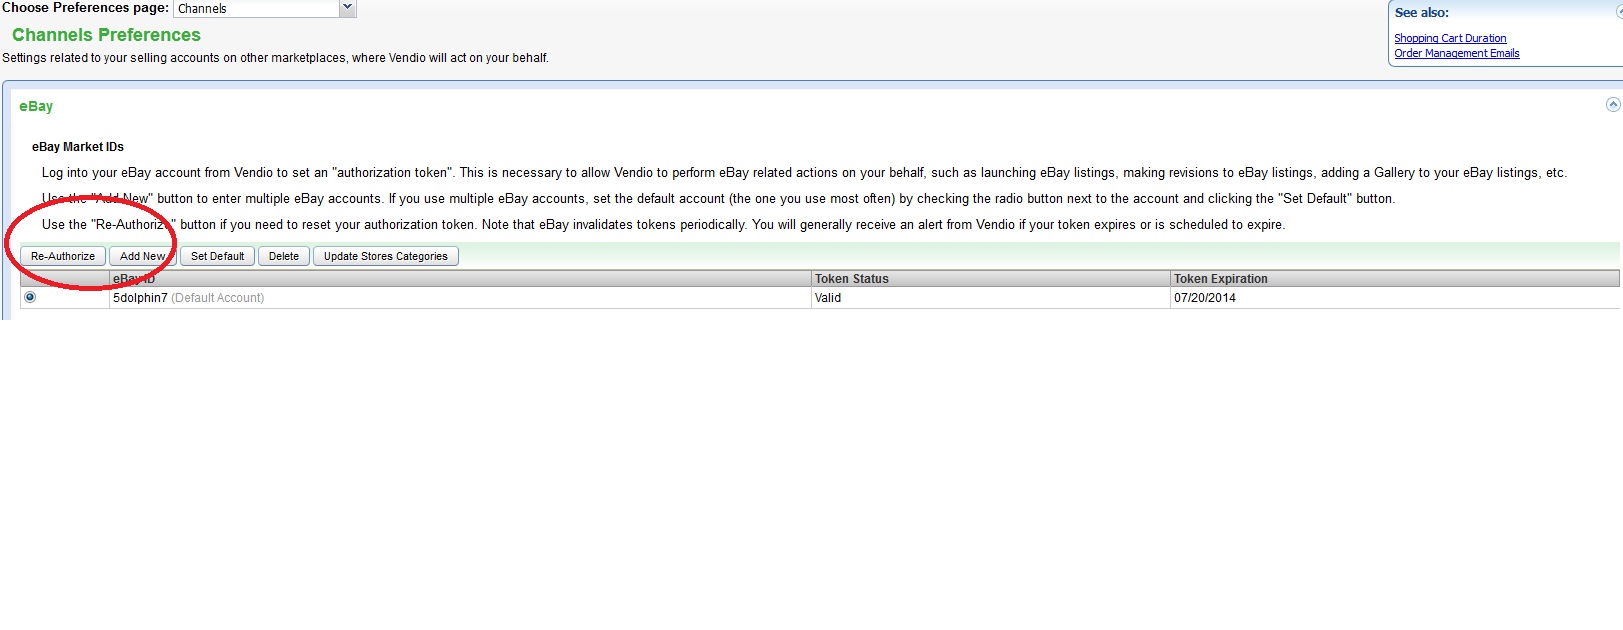Collapse the See also panel
This screenshot has width=1623, height=630.
[1619, 12]
